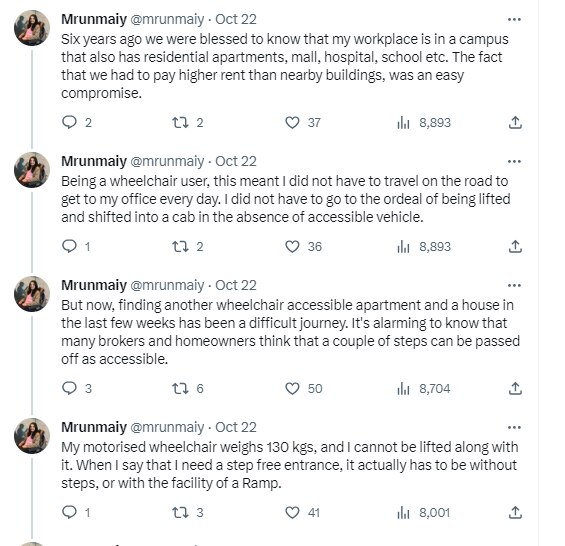
Task: Reply to the tweet about campus workplace
Action: pos(76,123)
